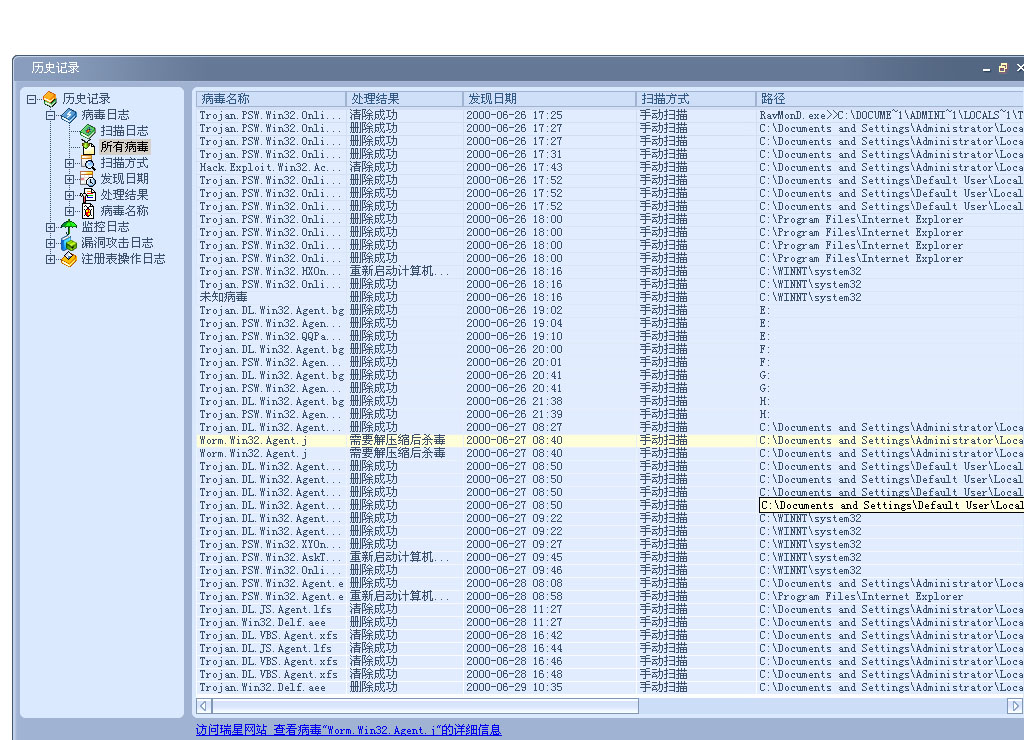1024x740 pixels.
Task: Expand the 处理结果 node
Action: point(69,195)
